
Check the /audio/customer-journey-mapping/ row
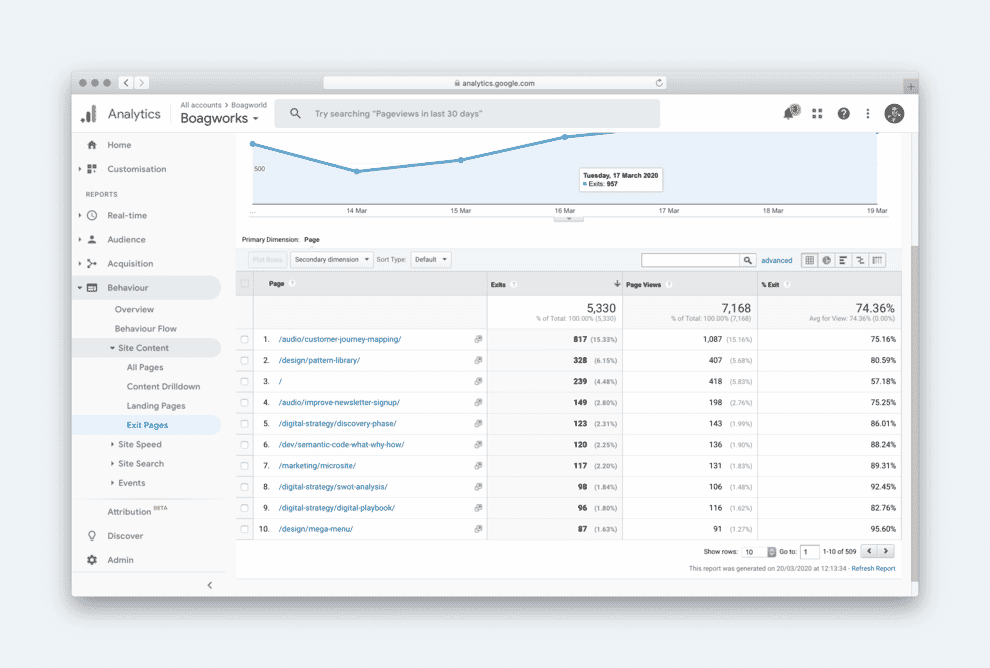244,339
